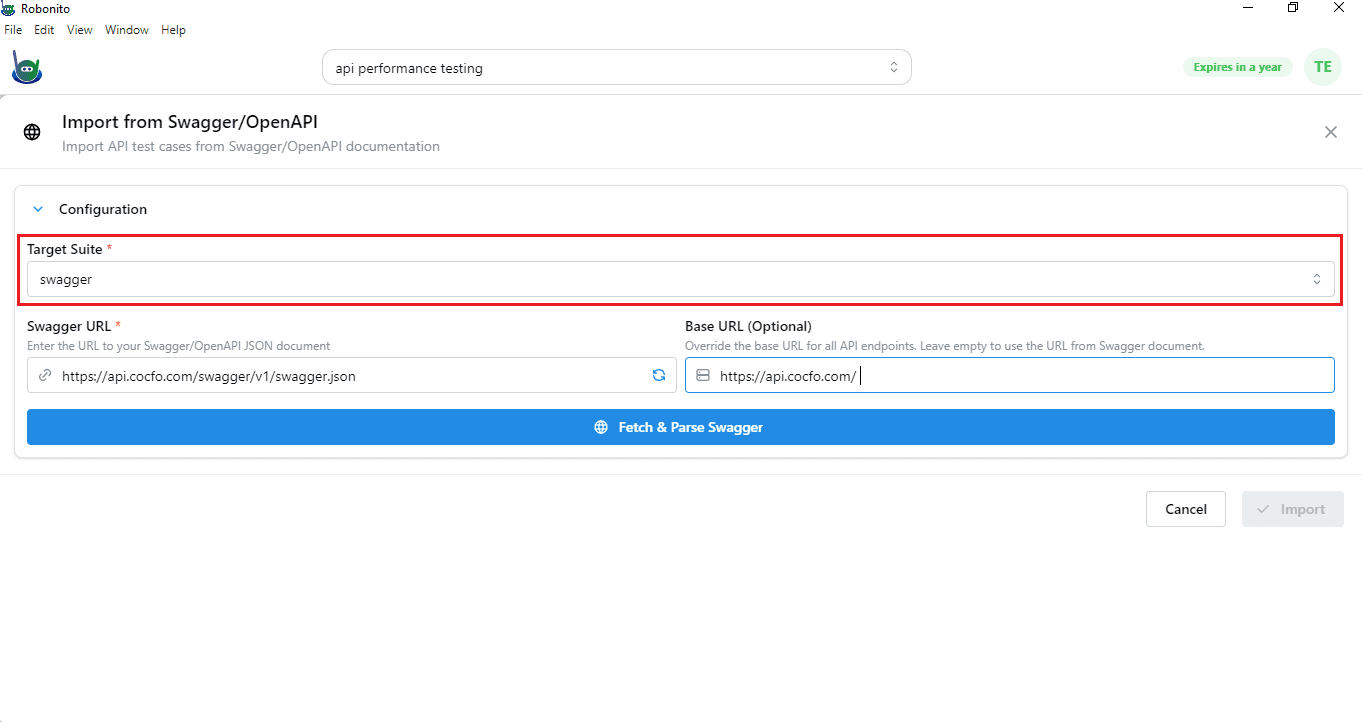Click the globe icon beside Import from Swagger/OpenAPI
Screen dimensions: 1362x722
(x=33, y=132)
